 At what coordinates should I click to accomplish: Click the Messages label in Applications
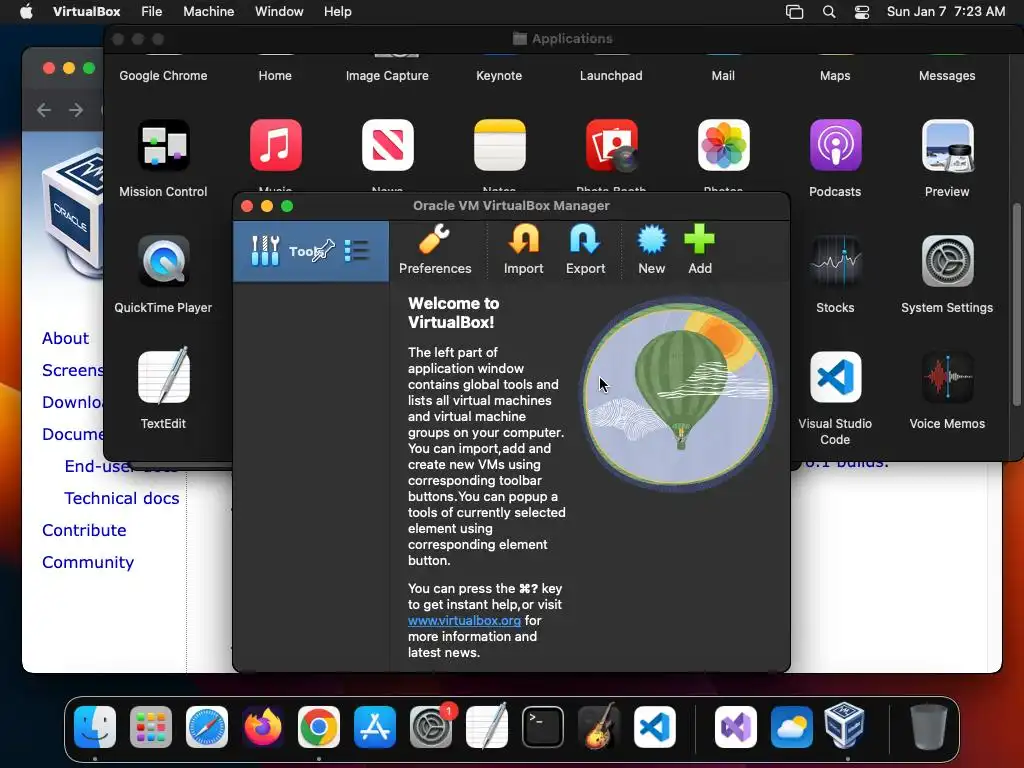click(x=947, y=76)
